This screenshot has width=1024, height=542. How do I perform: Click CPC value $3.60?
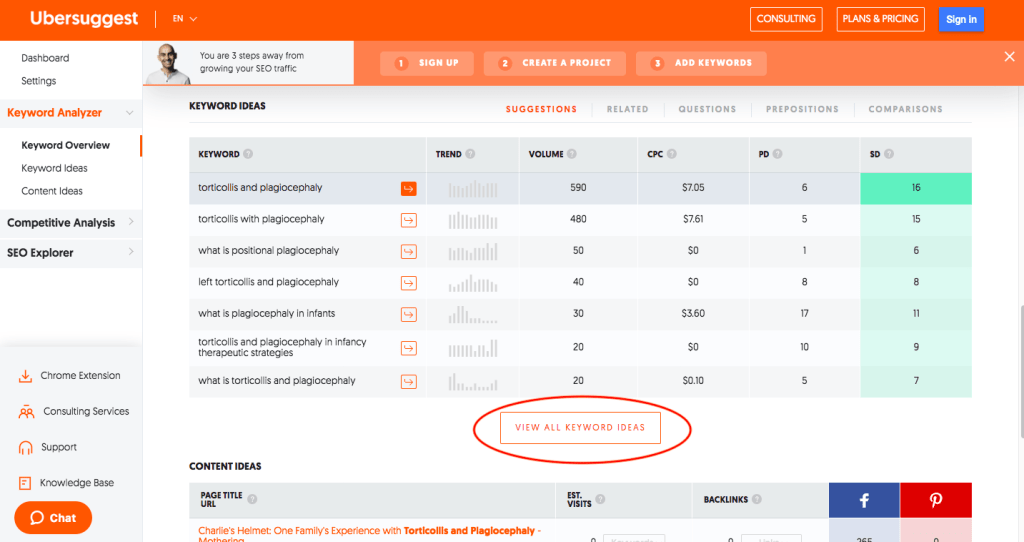[x=693, y=313]
